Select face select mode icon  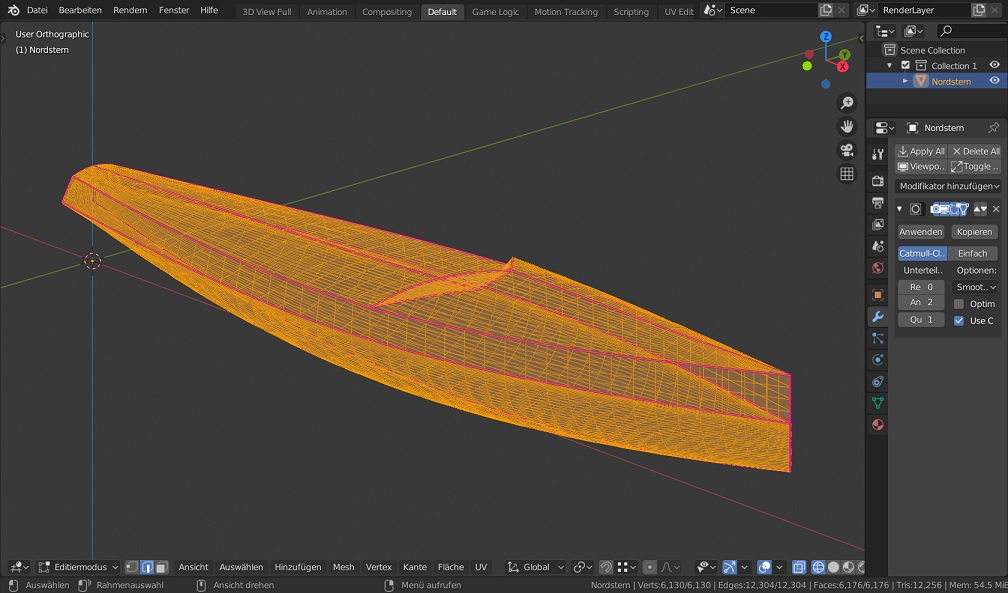[161, 567]
